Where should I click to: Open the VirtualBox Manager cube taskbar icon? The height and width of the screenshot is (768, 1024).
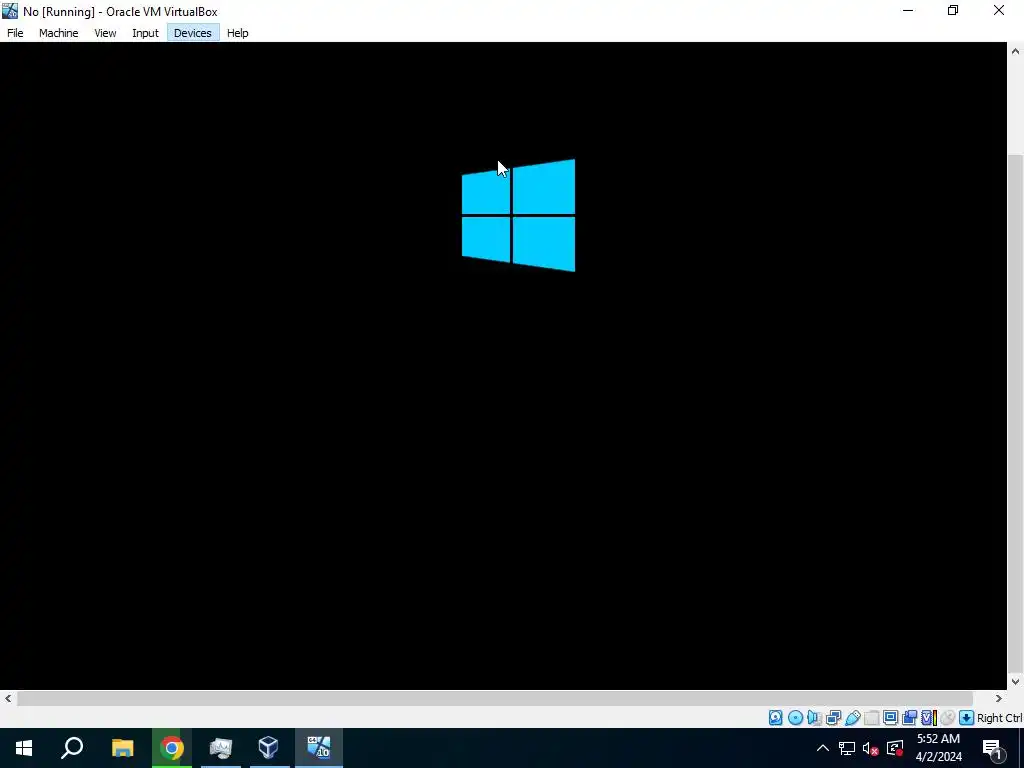(268, 748)
